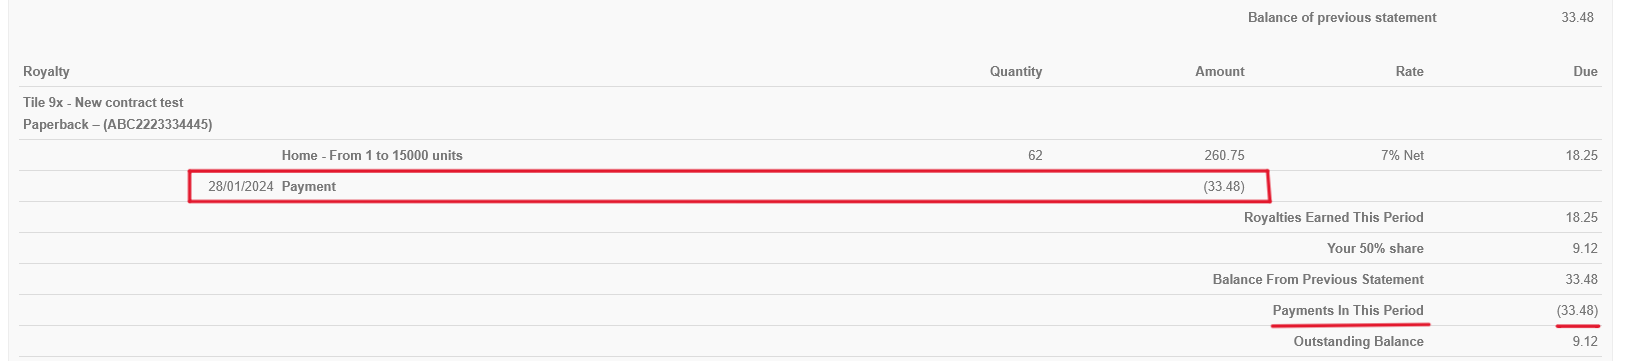Click the Rate column header
1628x361 pixels.
click(x=1410, y=71)
